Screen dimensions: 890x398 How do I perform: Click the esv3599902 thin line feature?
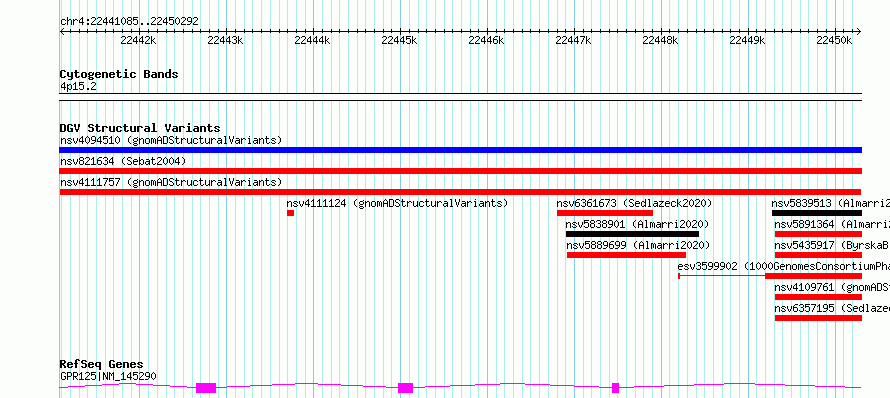(721, 276)
